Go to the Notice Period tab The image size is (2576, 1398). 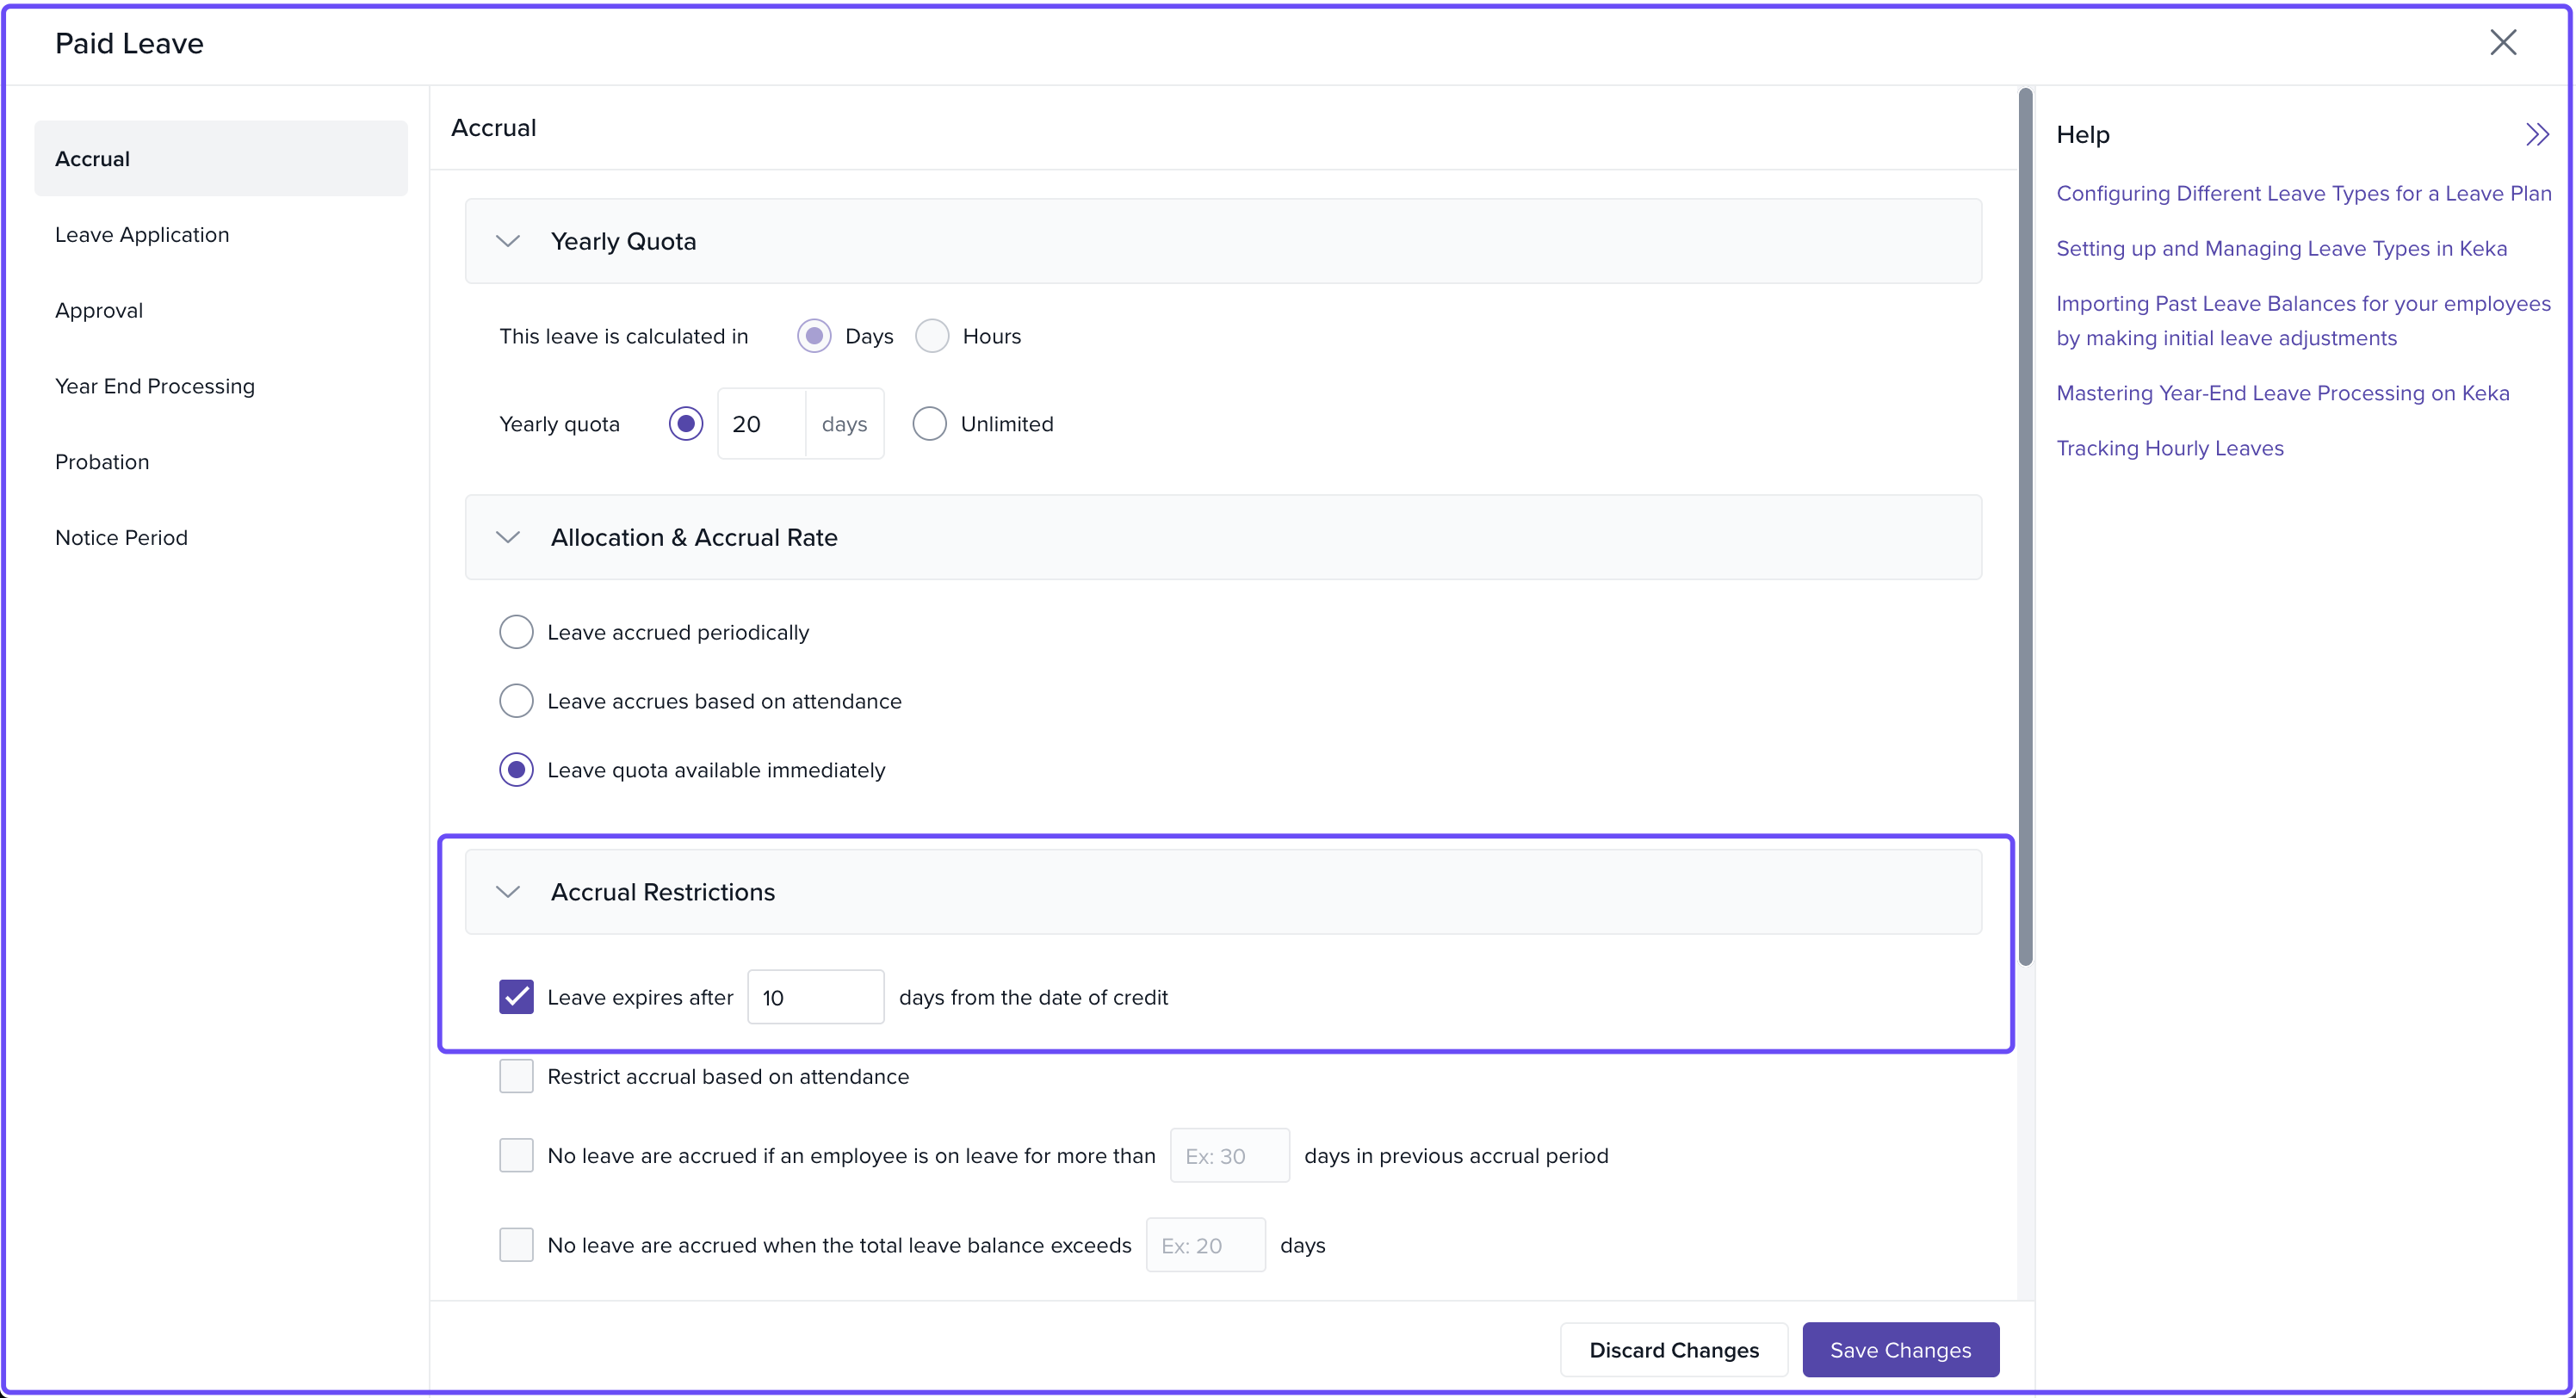121,538
